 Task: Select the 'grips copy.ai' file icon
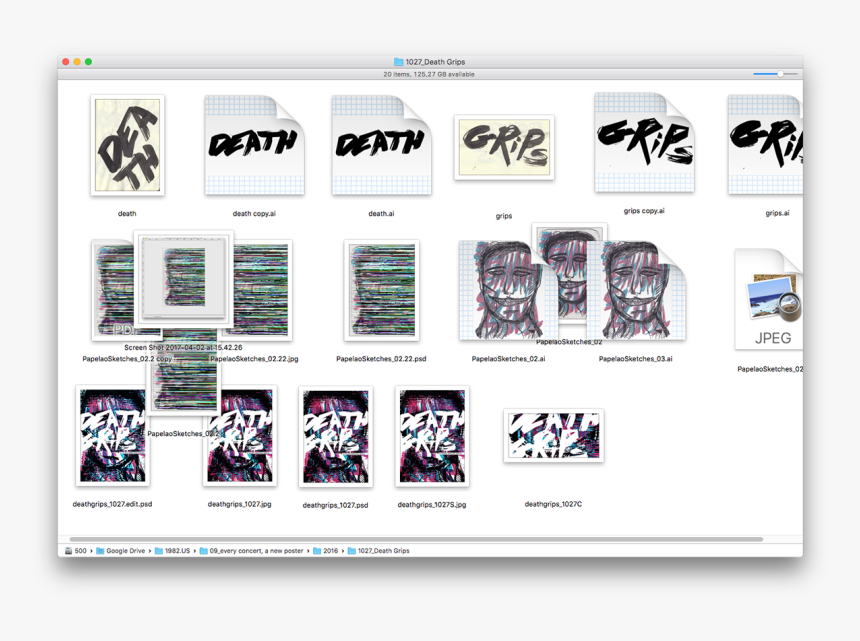coord(644,143)
